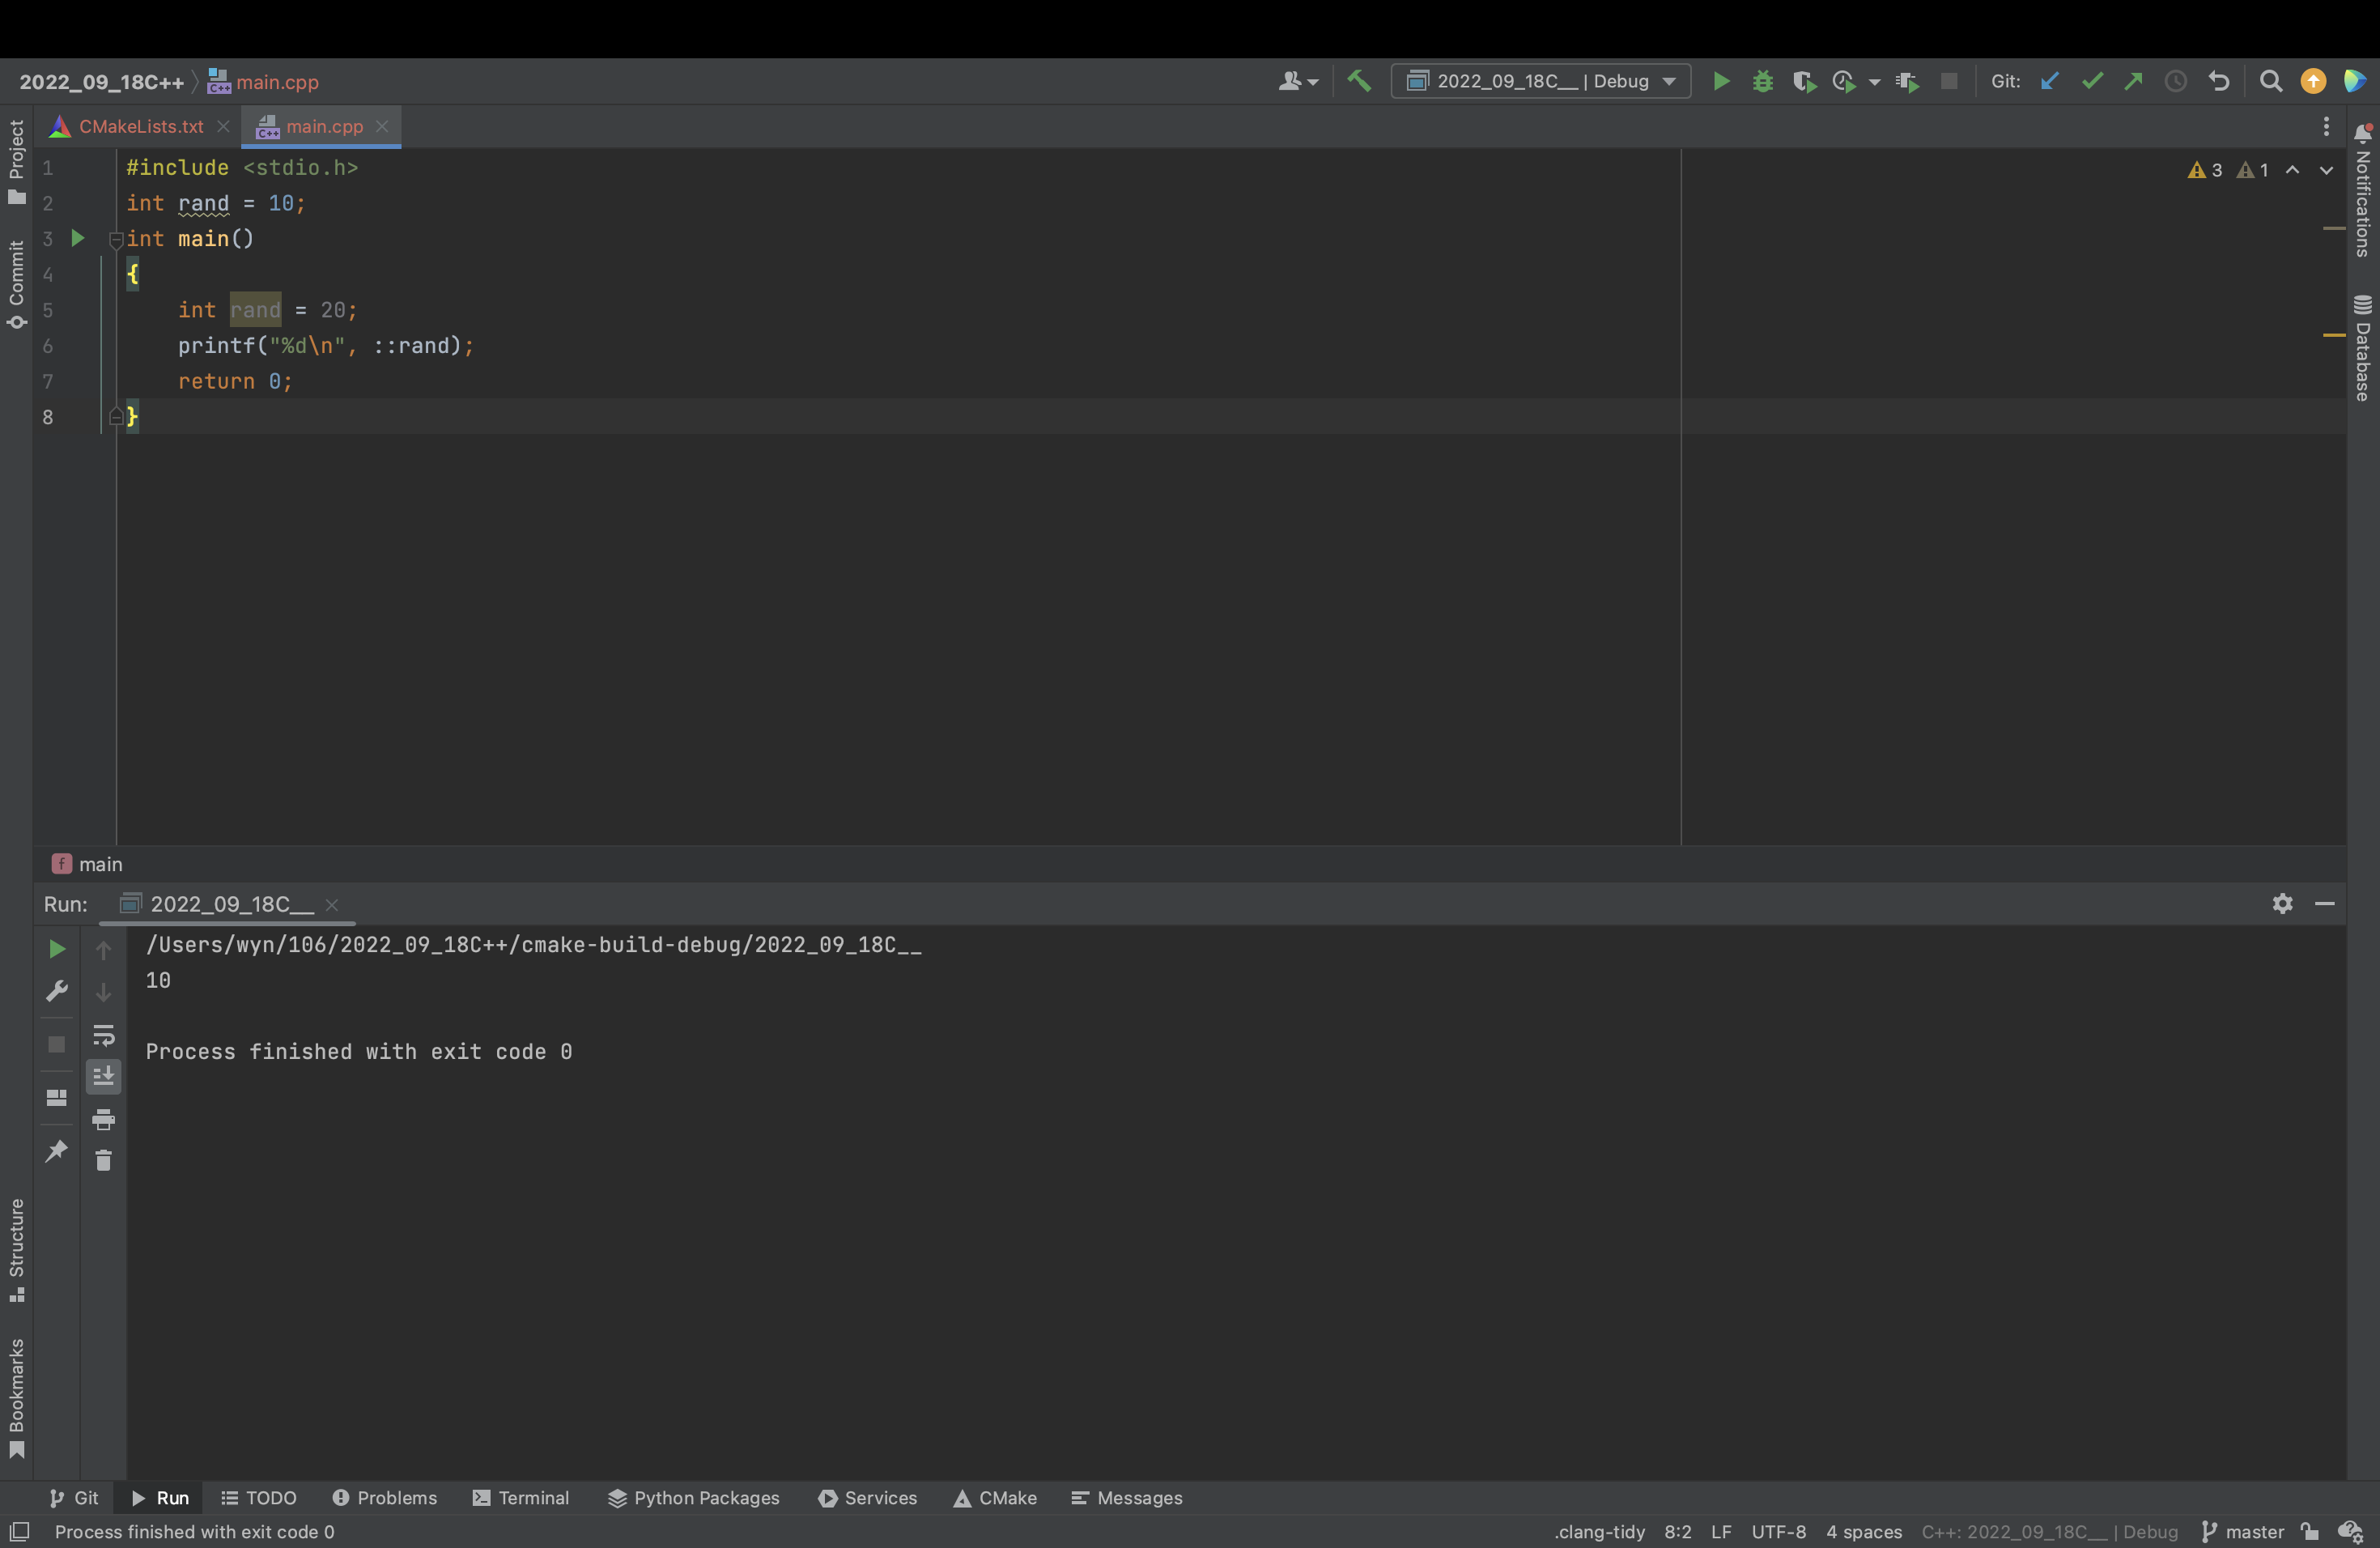Restore layout icon in Run panel

pos(57,1097)
